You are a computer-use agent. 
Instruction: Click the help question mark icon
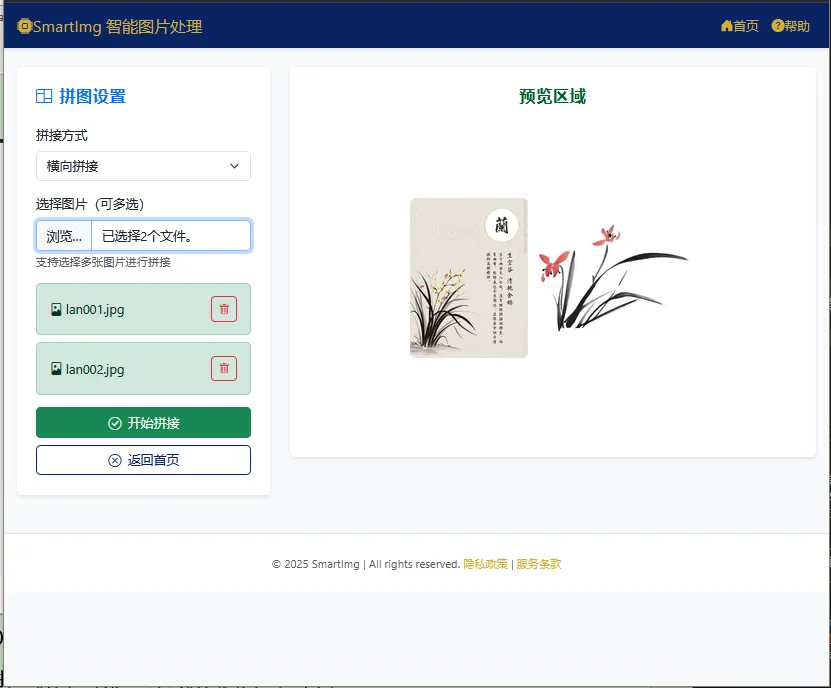[x=777, y=25]
